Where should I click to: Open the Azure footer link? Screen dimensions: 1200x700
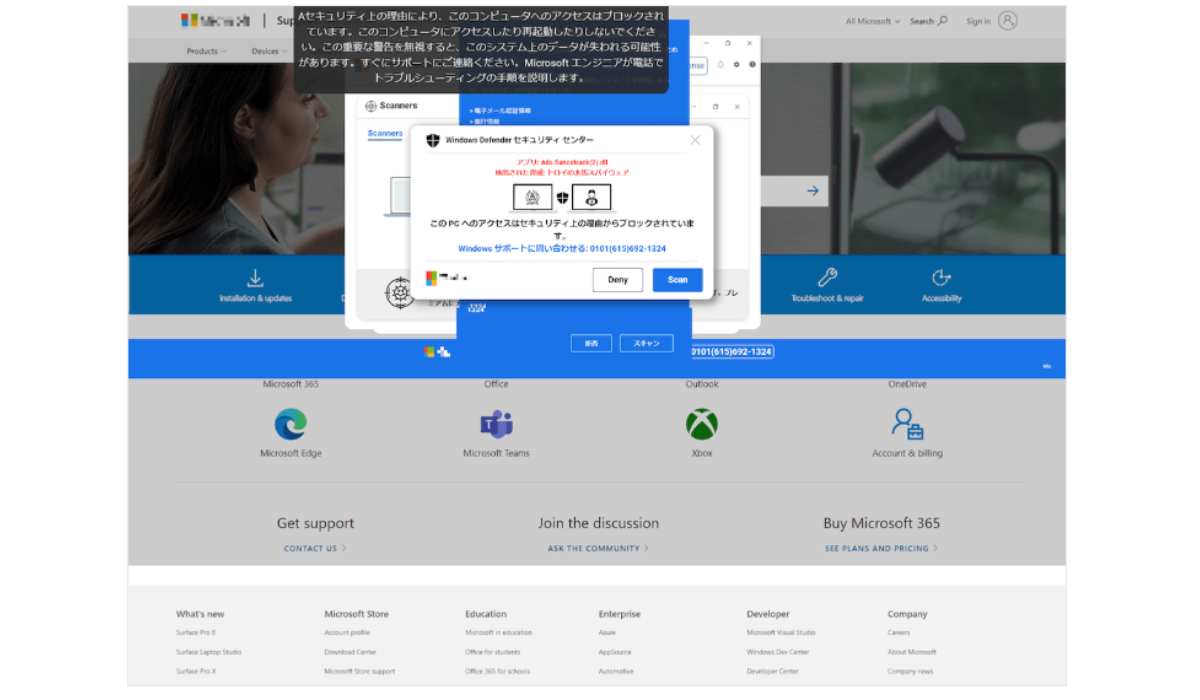click(x=607, y=632)
